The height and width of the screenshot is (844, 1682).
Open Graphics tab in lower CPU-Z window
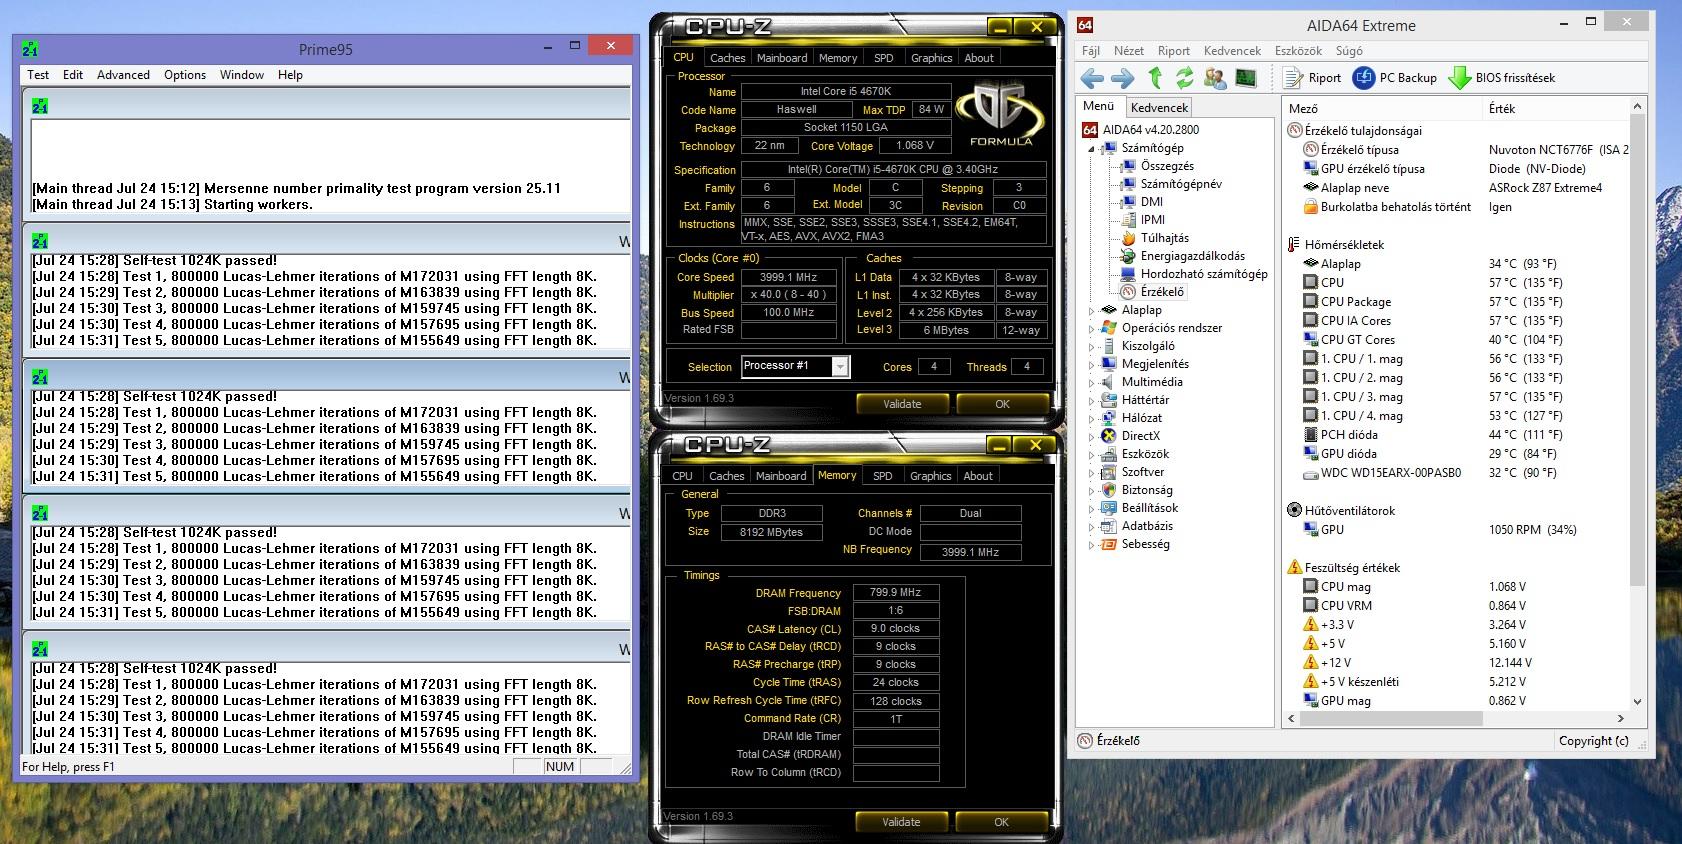(931, 476)
